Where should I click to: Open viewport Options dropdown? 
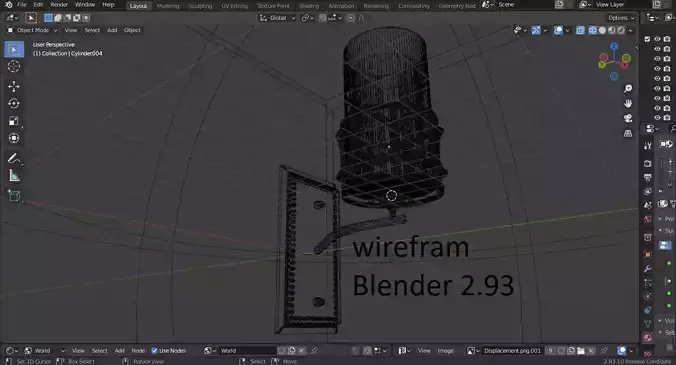pyautogui.click(x=621, y=18)
